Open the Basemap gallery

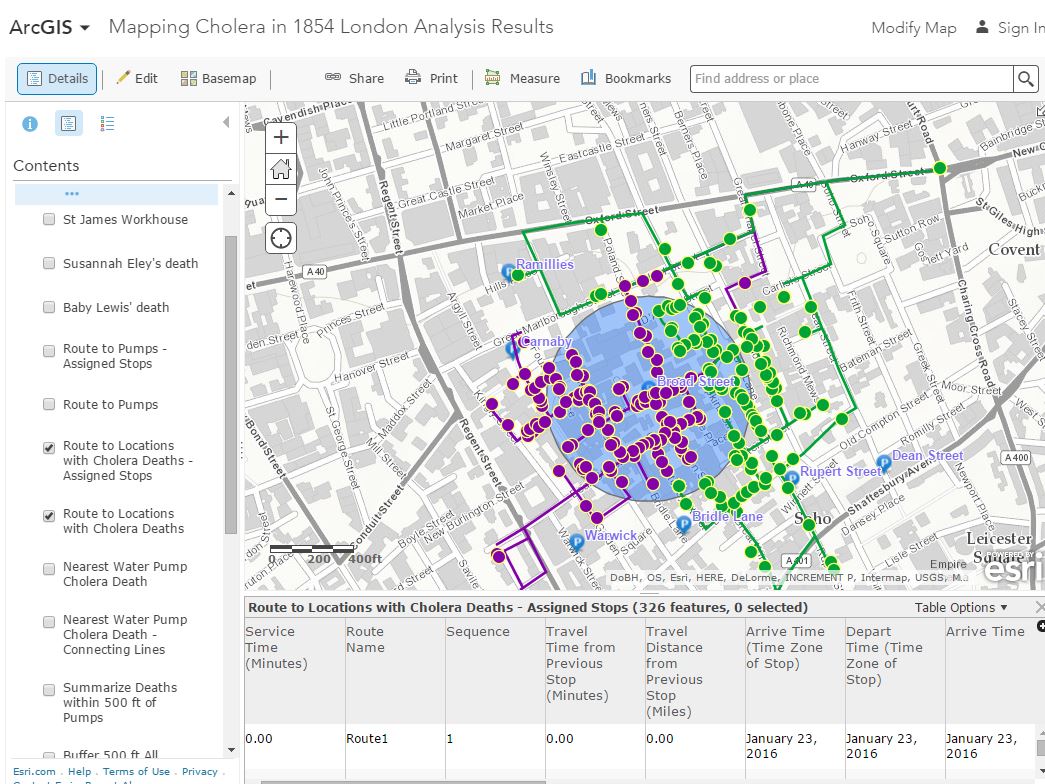218,78
